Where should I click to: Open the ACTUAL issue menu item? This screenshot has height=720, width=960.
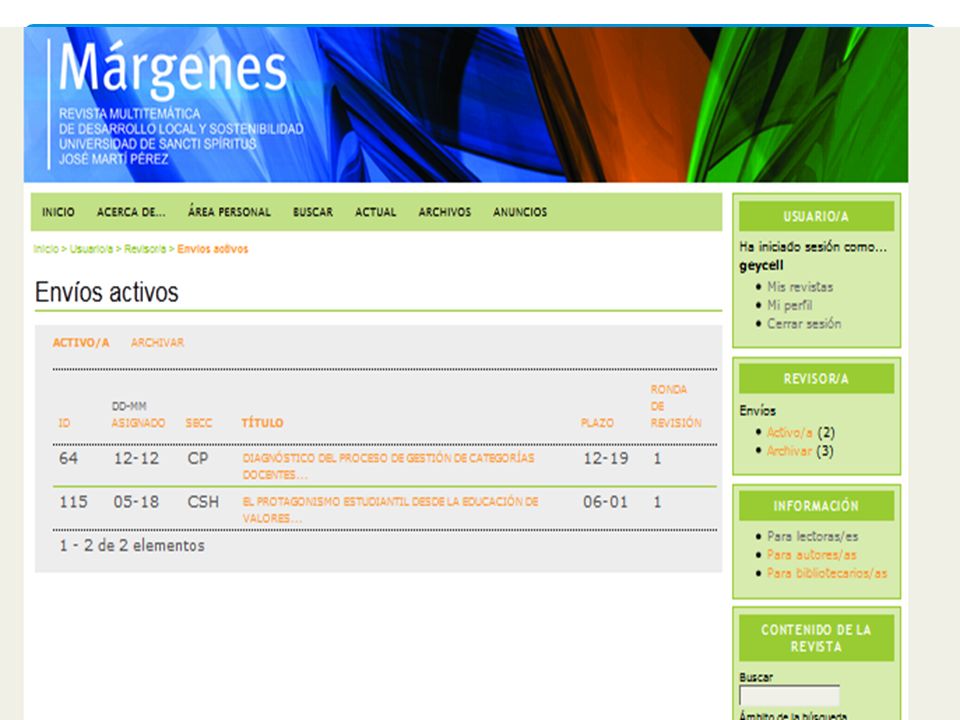click(375, 212)
